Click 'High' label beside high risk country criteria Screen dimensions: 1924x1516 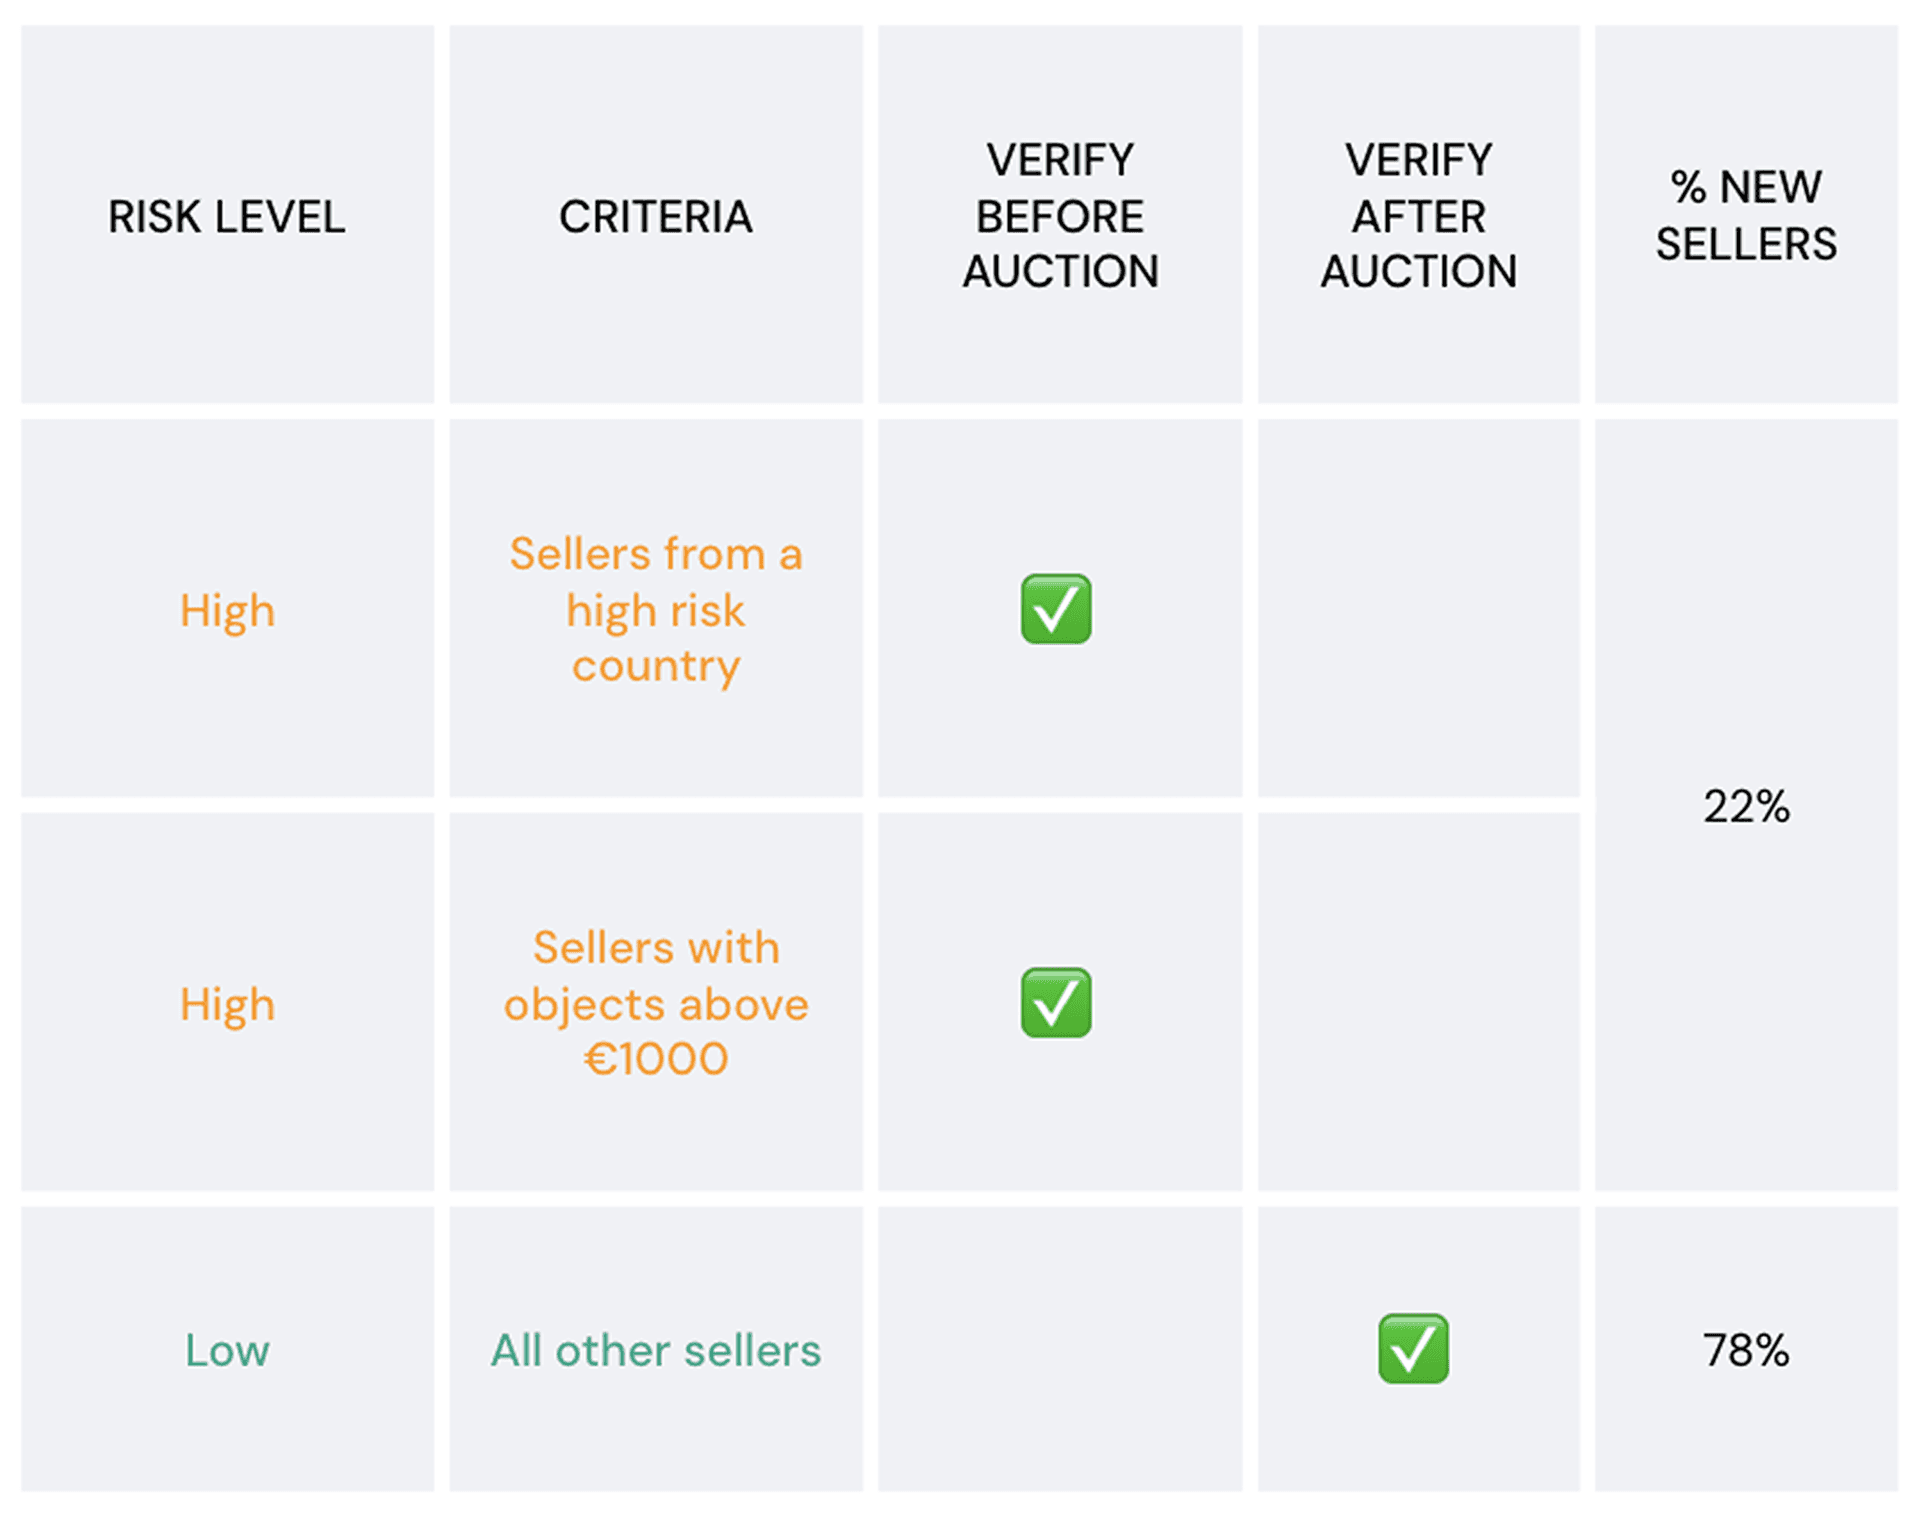227,610
